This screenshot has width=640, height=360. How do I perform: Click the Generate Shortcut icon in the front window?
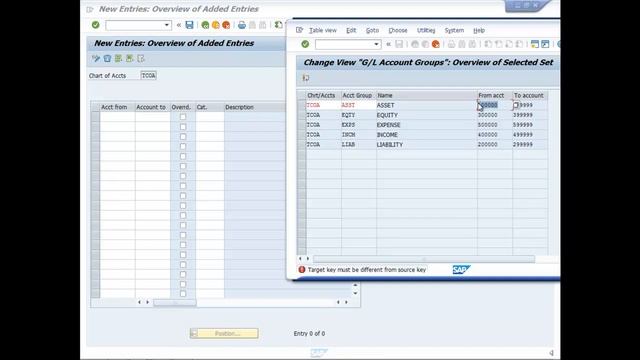click(x=545, y=44)
